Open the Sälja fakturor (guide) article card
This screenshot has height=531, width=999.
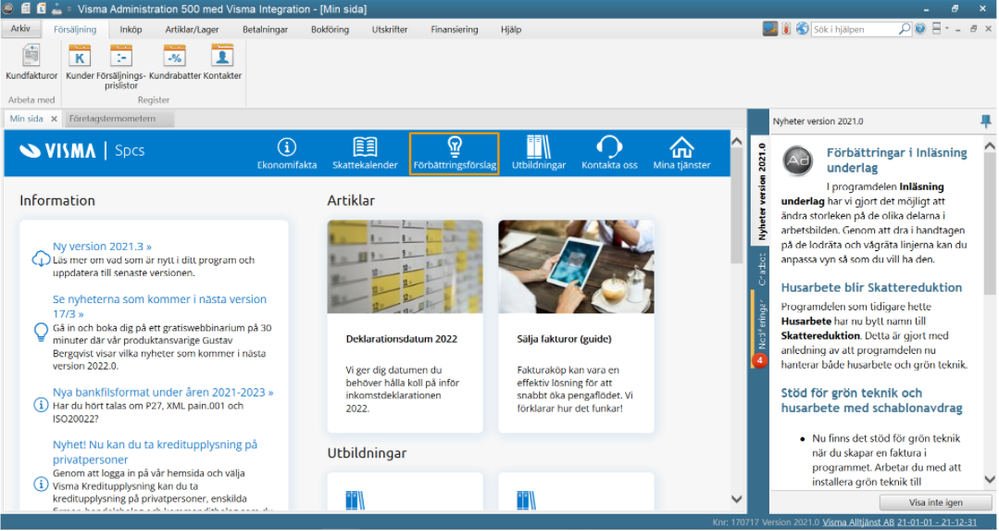[x=576, y=326]
